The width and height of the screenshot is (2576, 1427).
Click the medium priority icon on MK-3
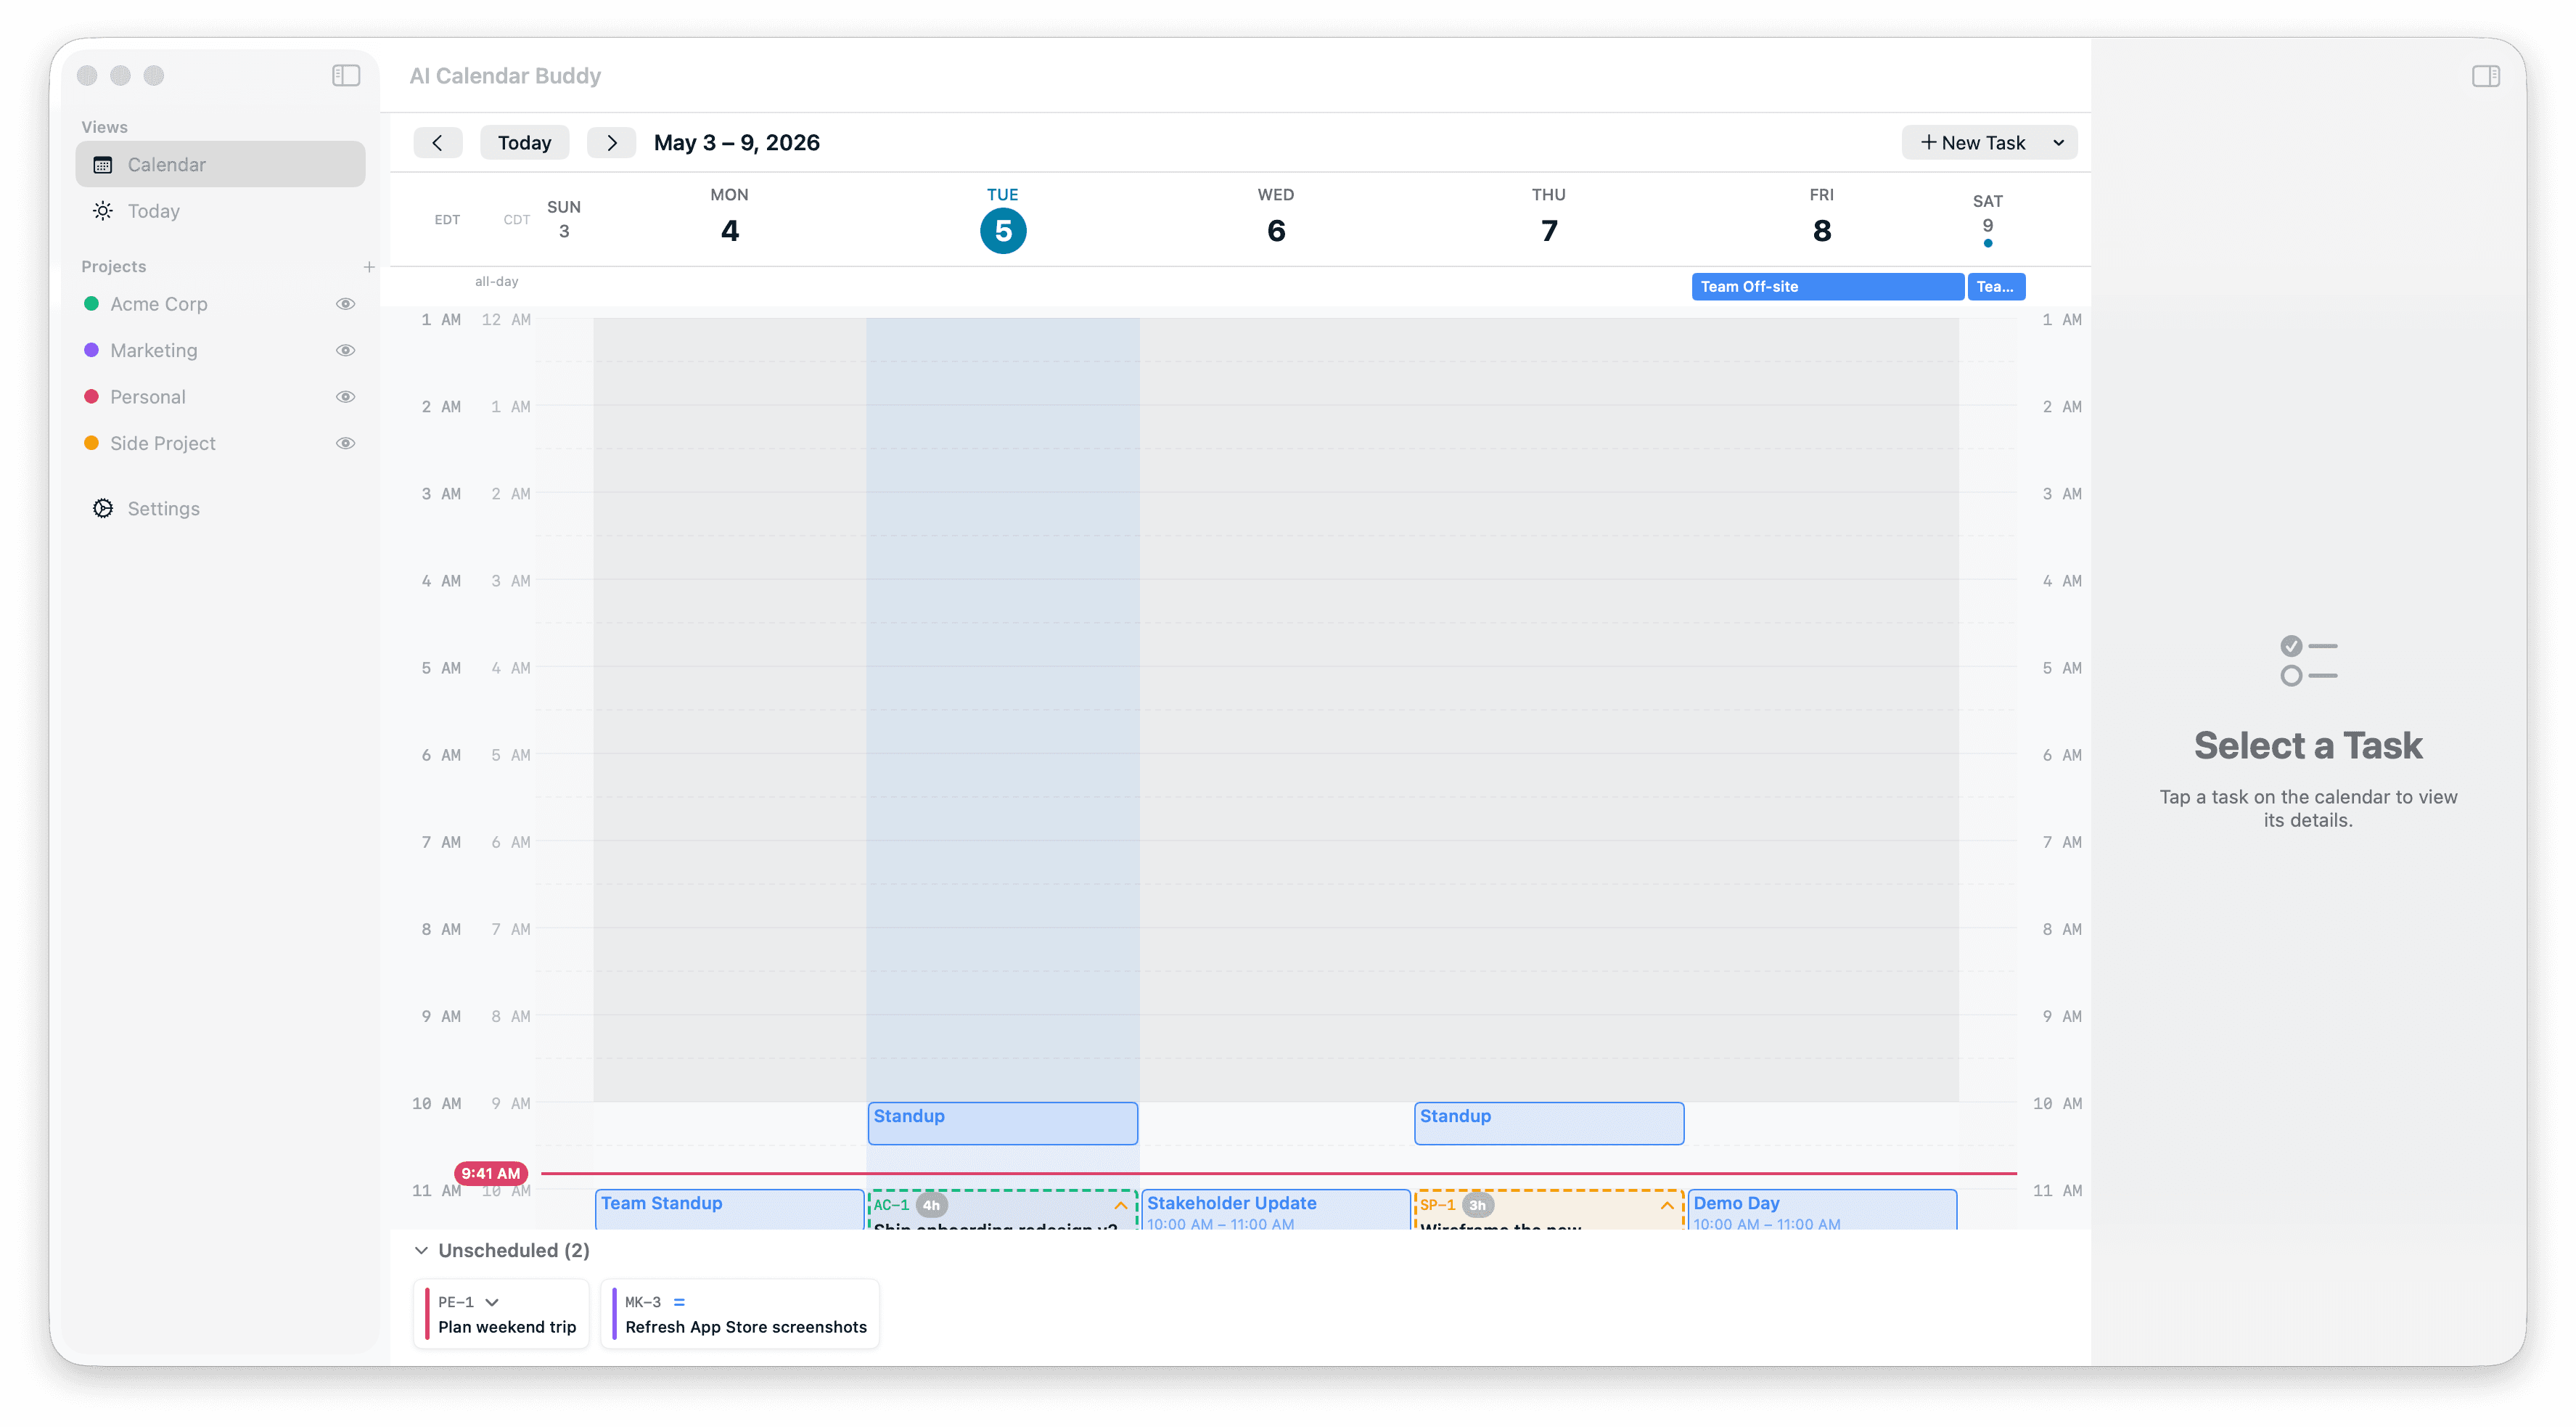(679, 1302)
